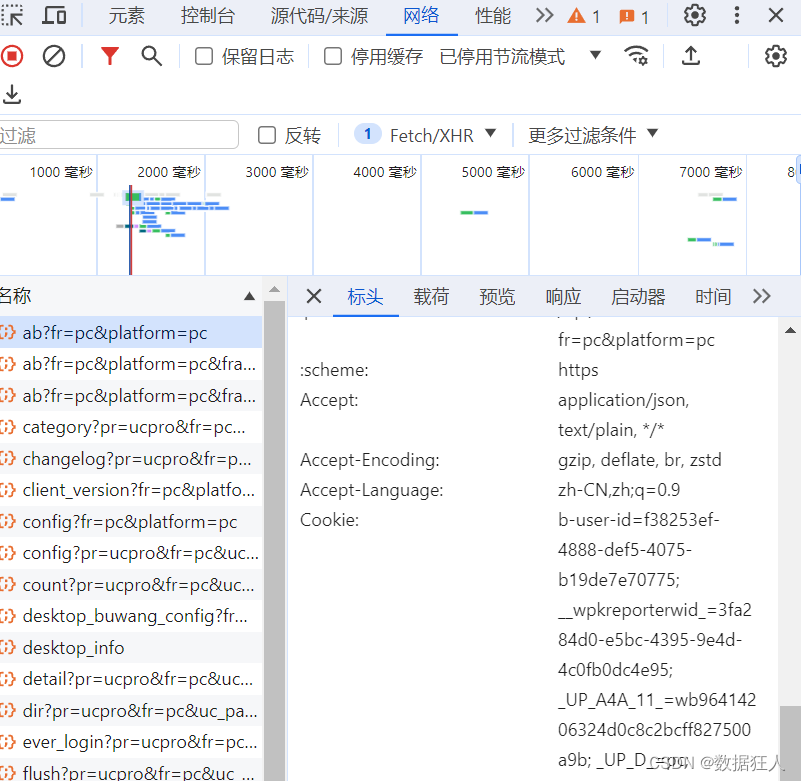Click inside the 过滤 filter input field

point(119,134)
